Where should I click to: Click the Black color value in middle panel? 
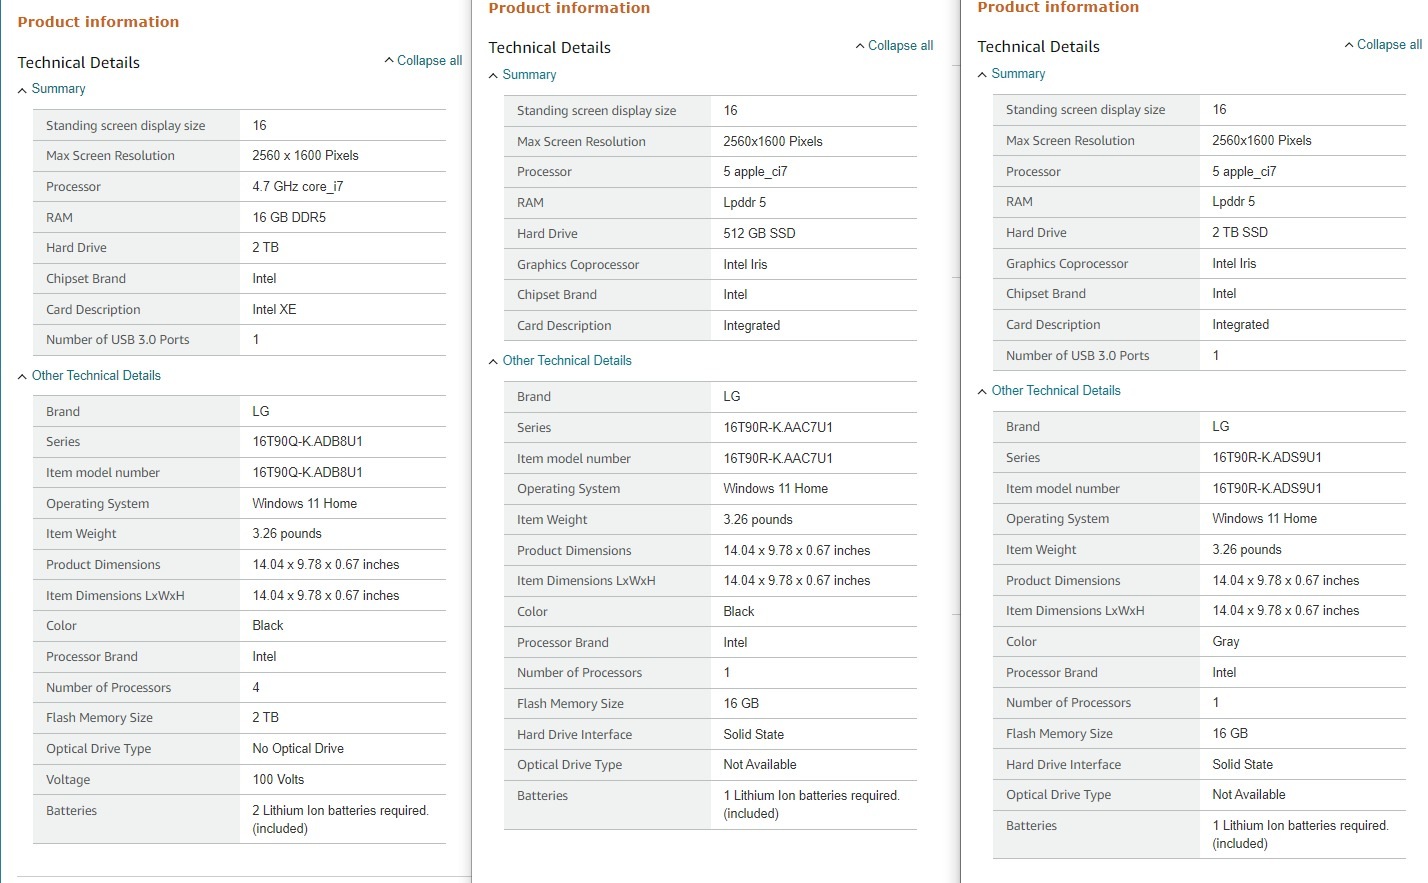tap(739, 612)
